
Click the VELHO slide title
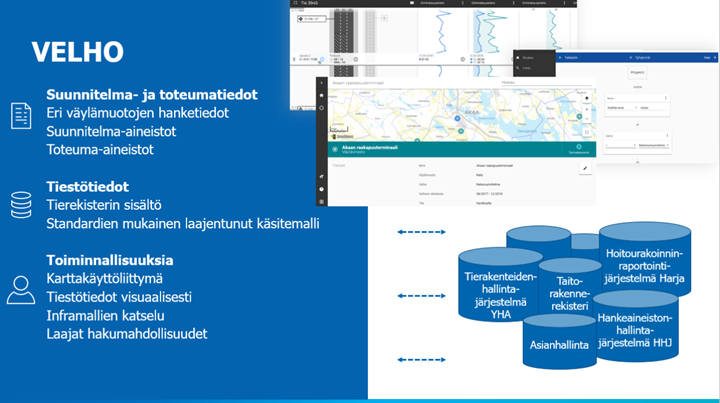[78, 51]
